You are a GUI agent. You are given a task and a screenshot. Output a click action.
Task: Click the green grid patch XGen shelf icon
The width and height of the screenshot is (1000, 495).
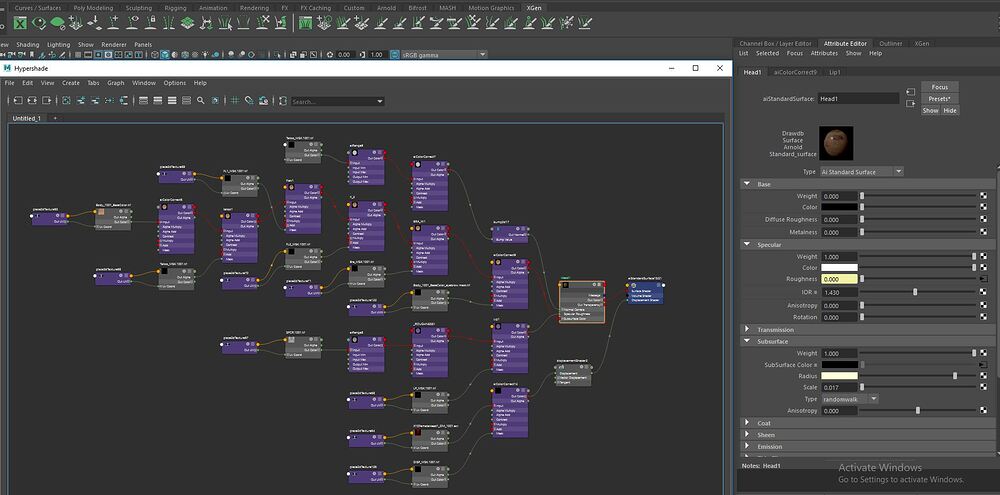click(x=188, y=24)
